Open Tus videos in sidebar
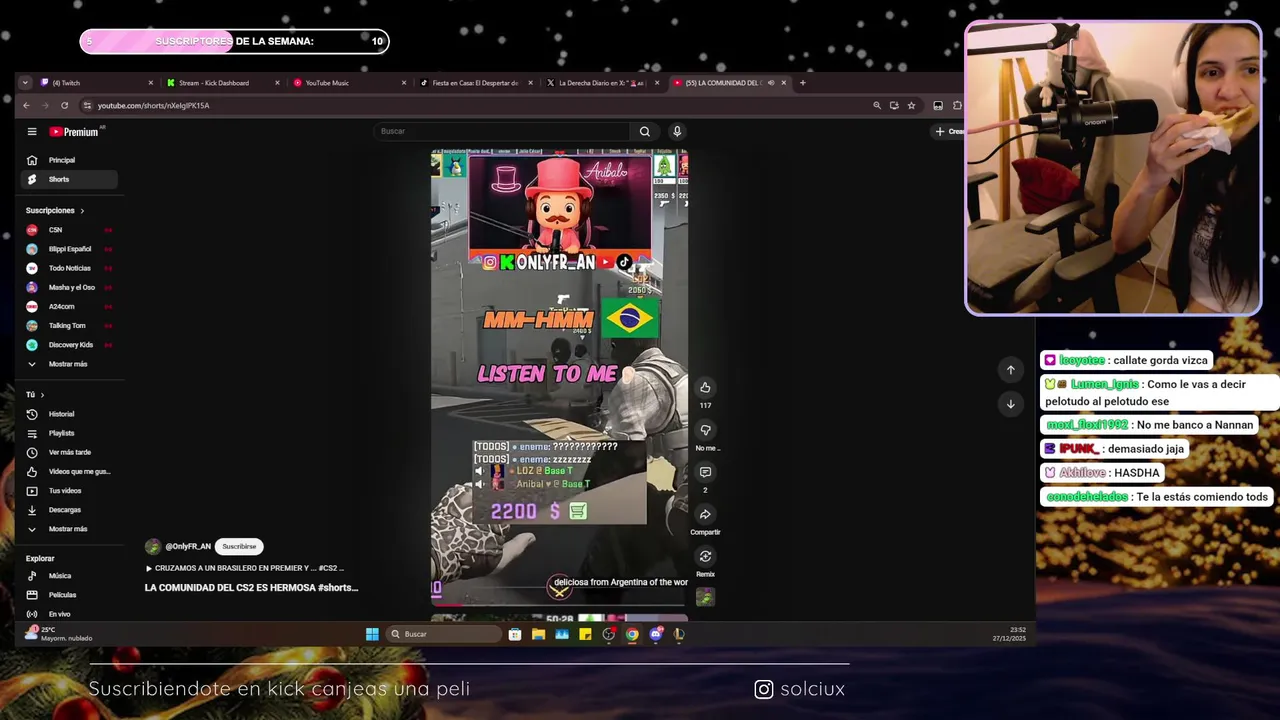This screenshot has height=720, width=1280. point(70,491)
